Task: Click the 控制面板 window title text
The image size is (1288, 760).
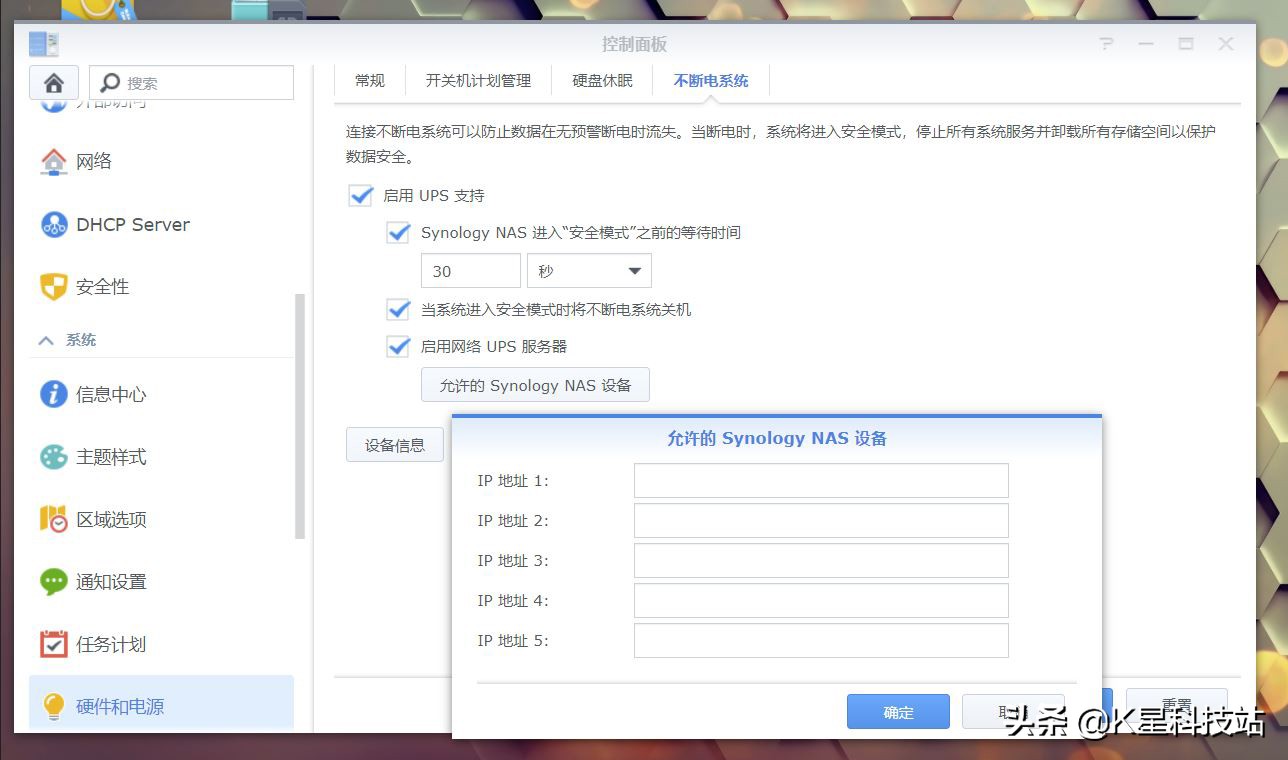Action: [634, 44]
